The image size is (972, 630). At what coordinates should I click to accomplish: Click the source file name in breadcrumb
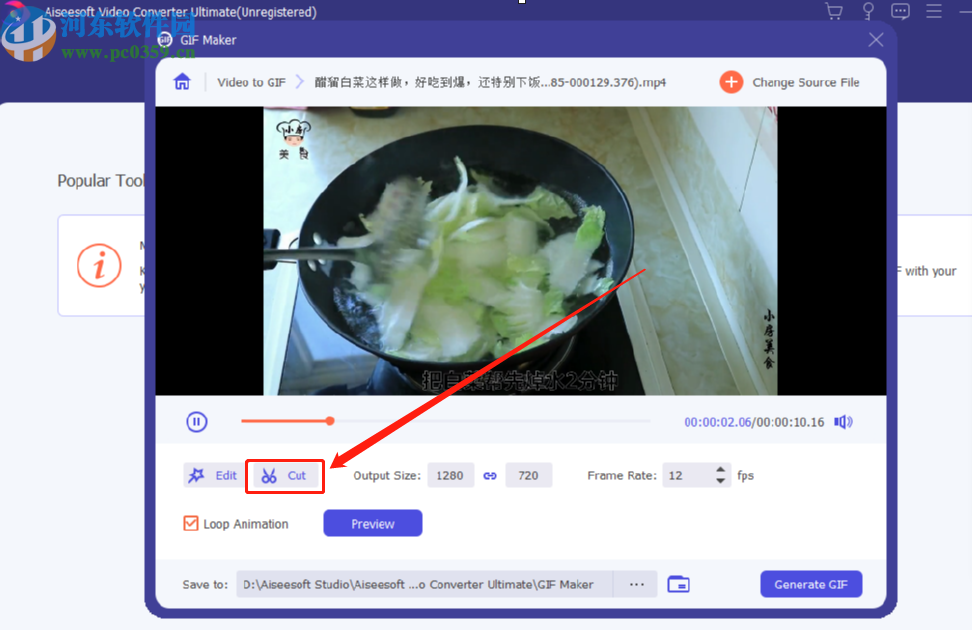coord(490,82)
